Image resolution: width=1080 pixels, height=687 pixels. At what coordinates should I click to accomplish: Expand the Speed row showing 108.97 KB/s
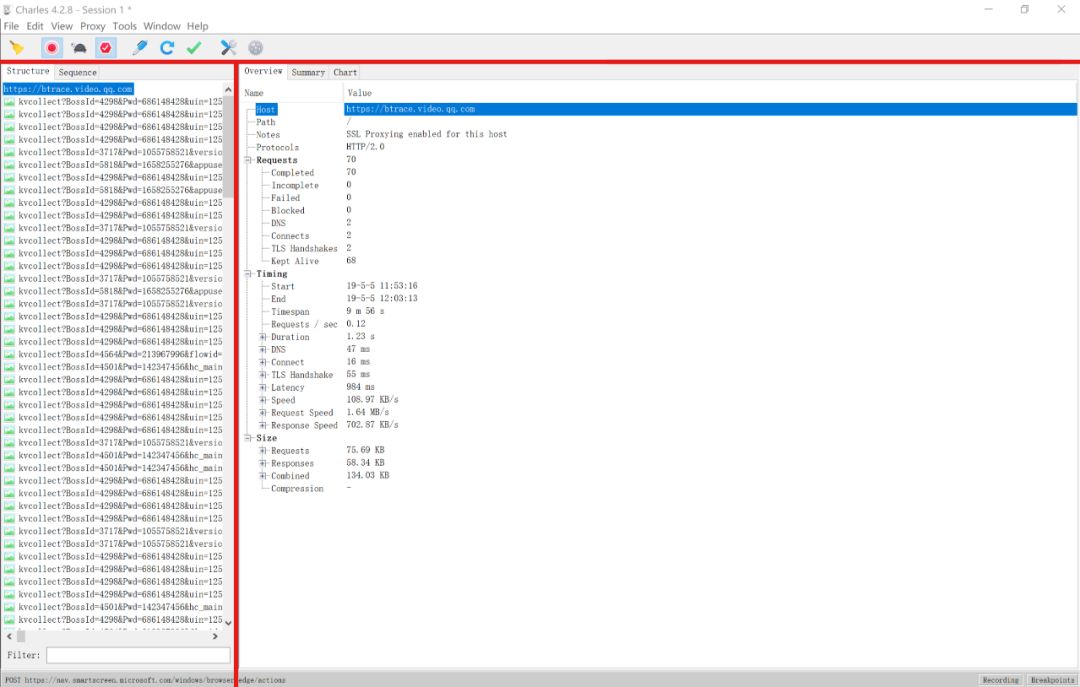[x=262, y=400]
